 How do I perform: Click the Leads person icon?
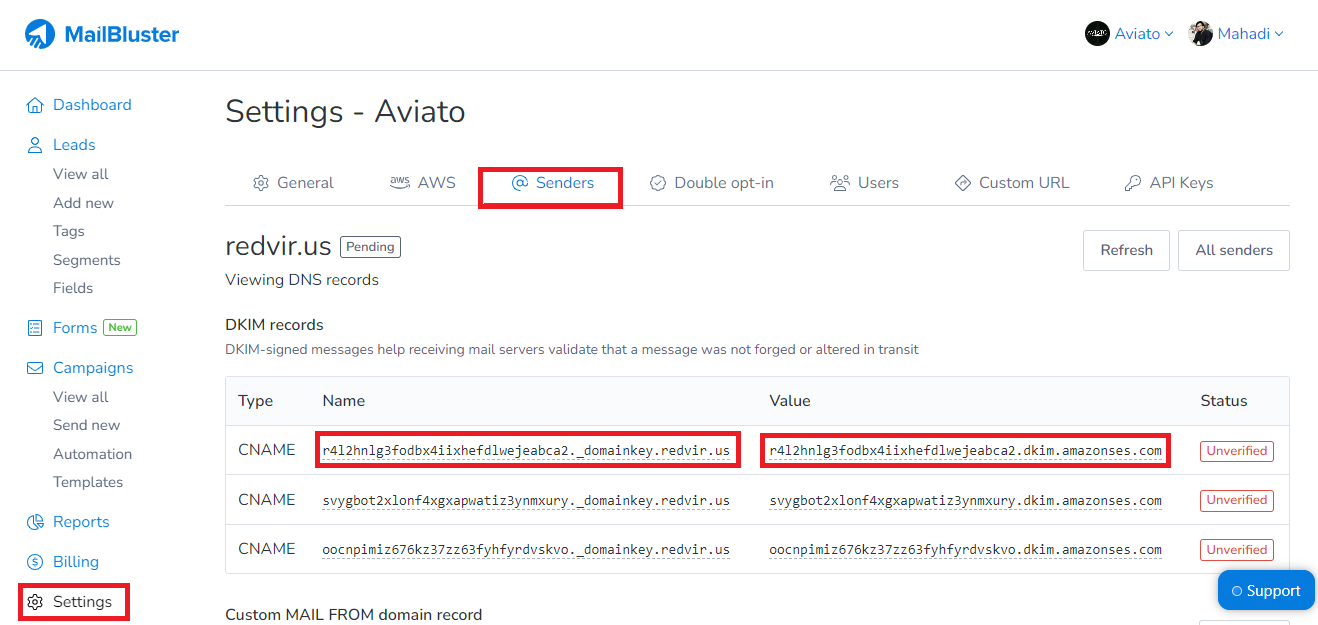coord(35,145)
